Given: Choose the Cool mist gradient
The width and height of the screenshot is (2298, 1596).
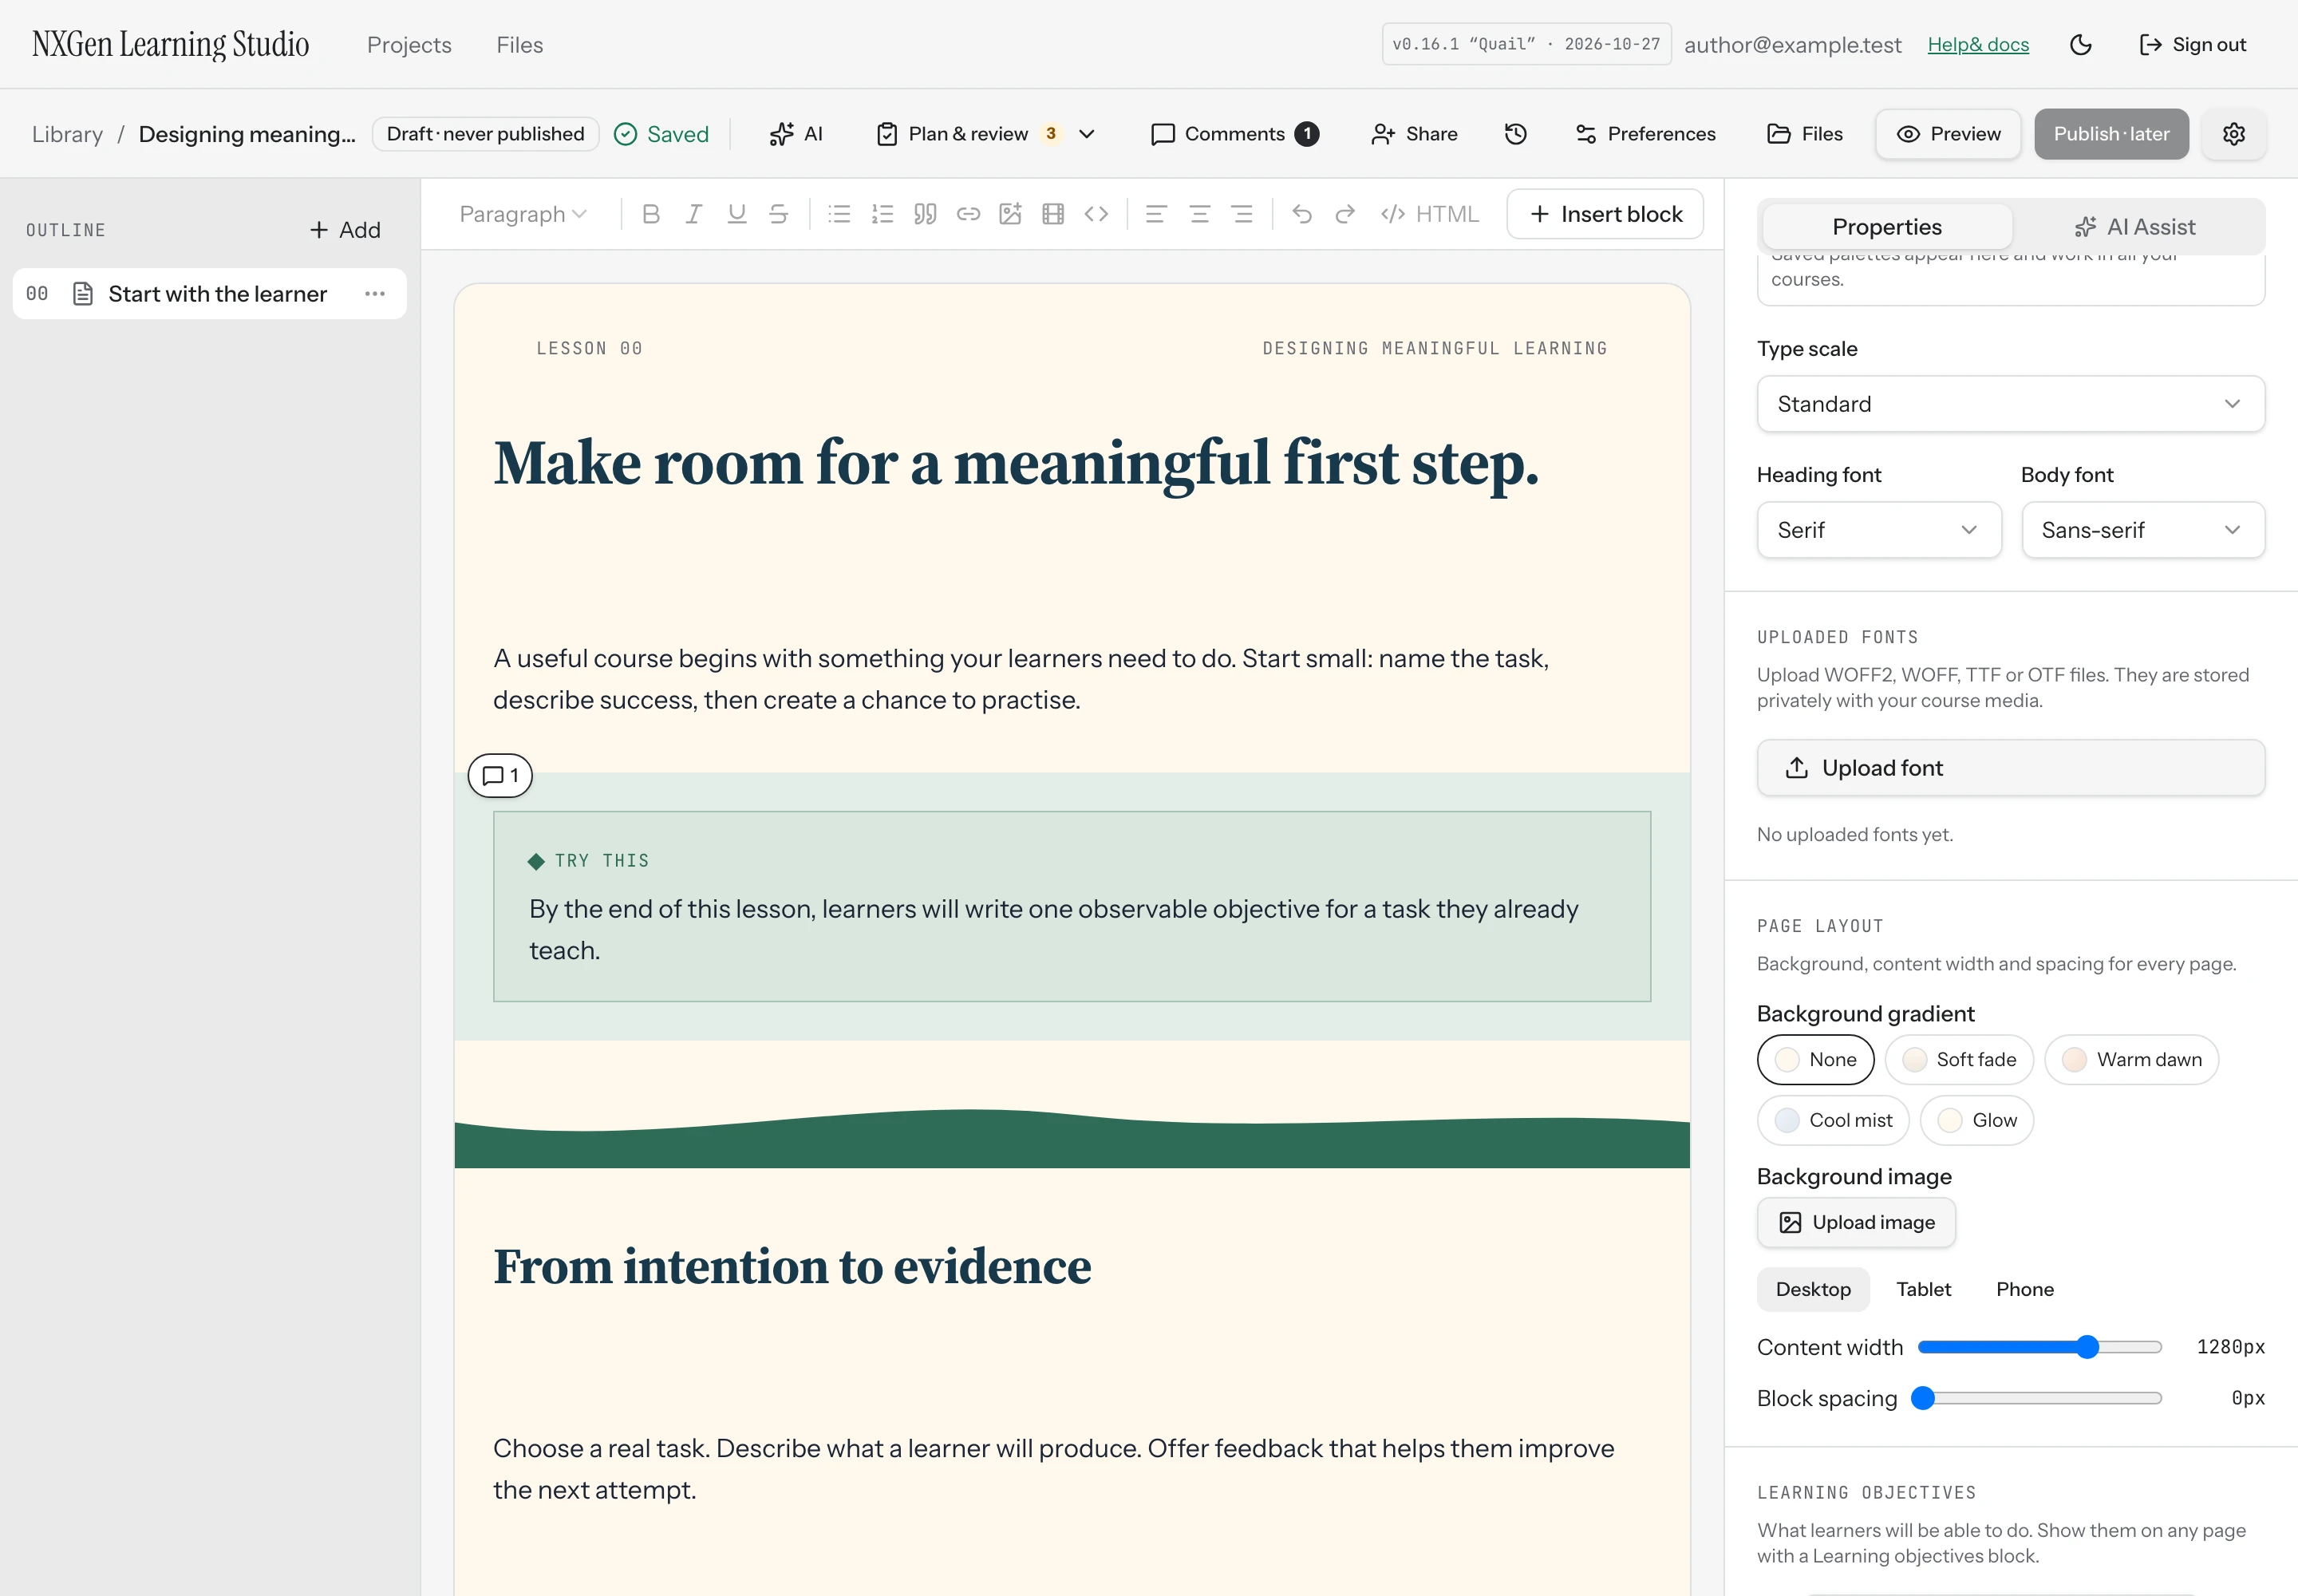Looking at the screenshot, I should coord(1833,1121).
